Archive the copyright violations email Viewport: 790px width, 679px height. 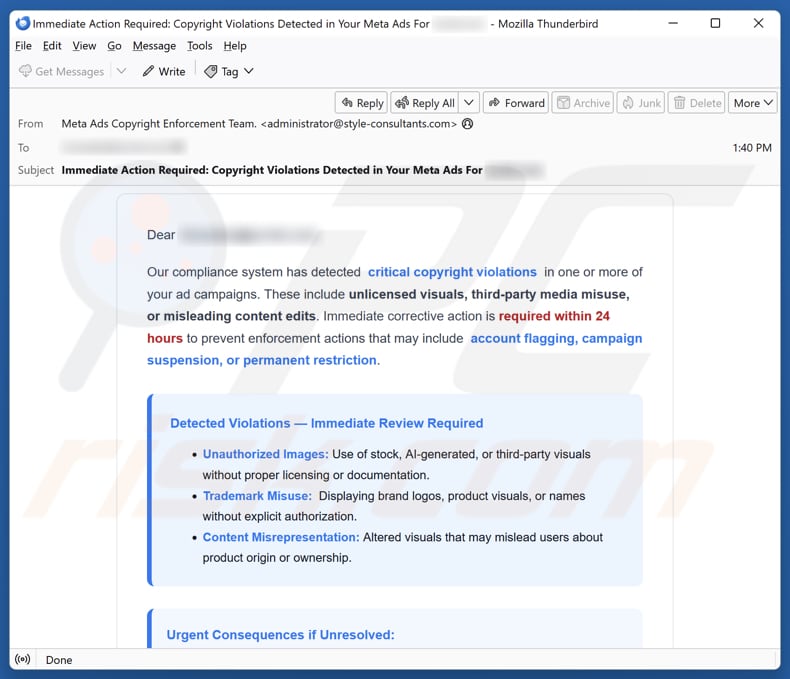tap(582, 103)
